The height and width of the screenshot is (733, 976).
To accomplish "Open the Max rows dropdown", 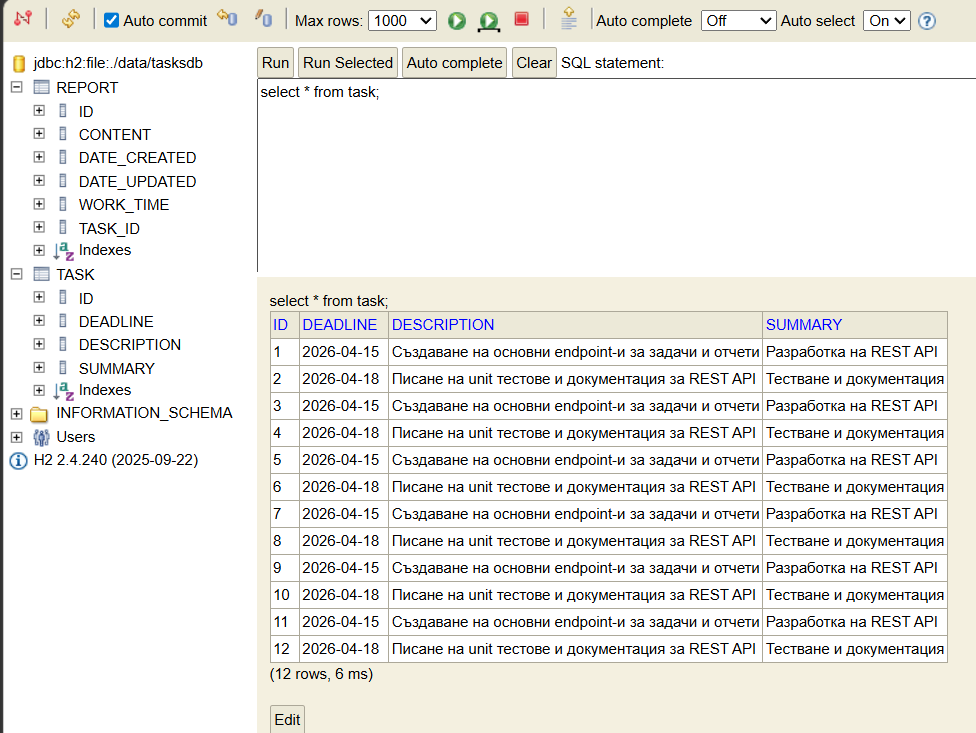I will pos(402,20).
